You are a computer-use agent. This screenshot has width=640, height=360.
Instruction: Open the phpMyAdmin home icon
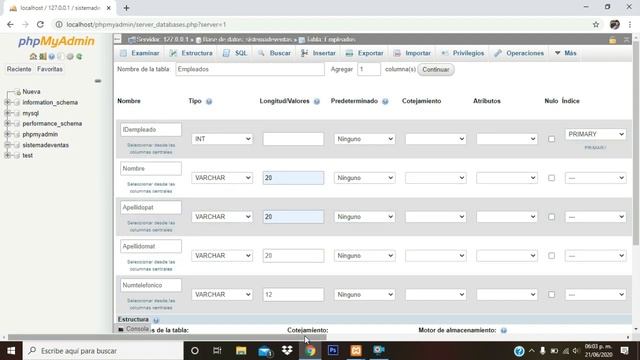coord(33,56)
